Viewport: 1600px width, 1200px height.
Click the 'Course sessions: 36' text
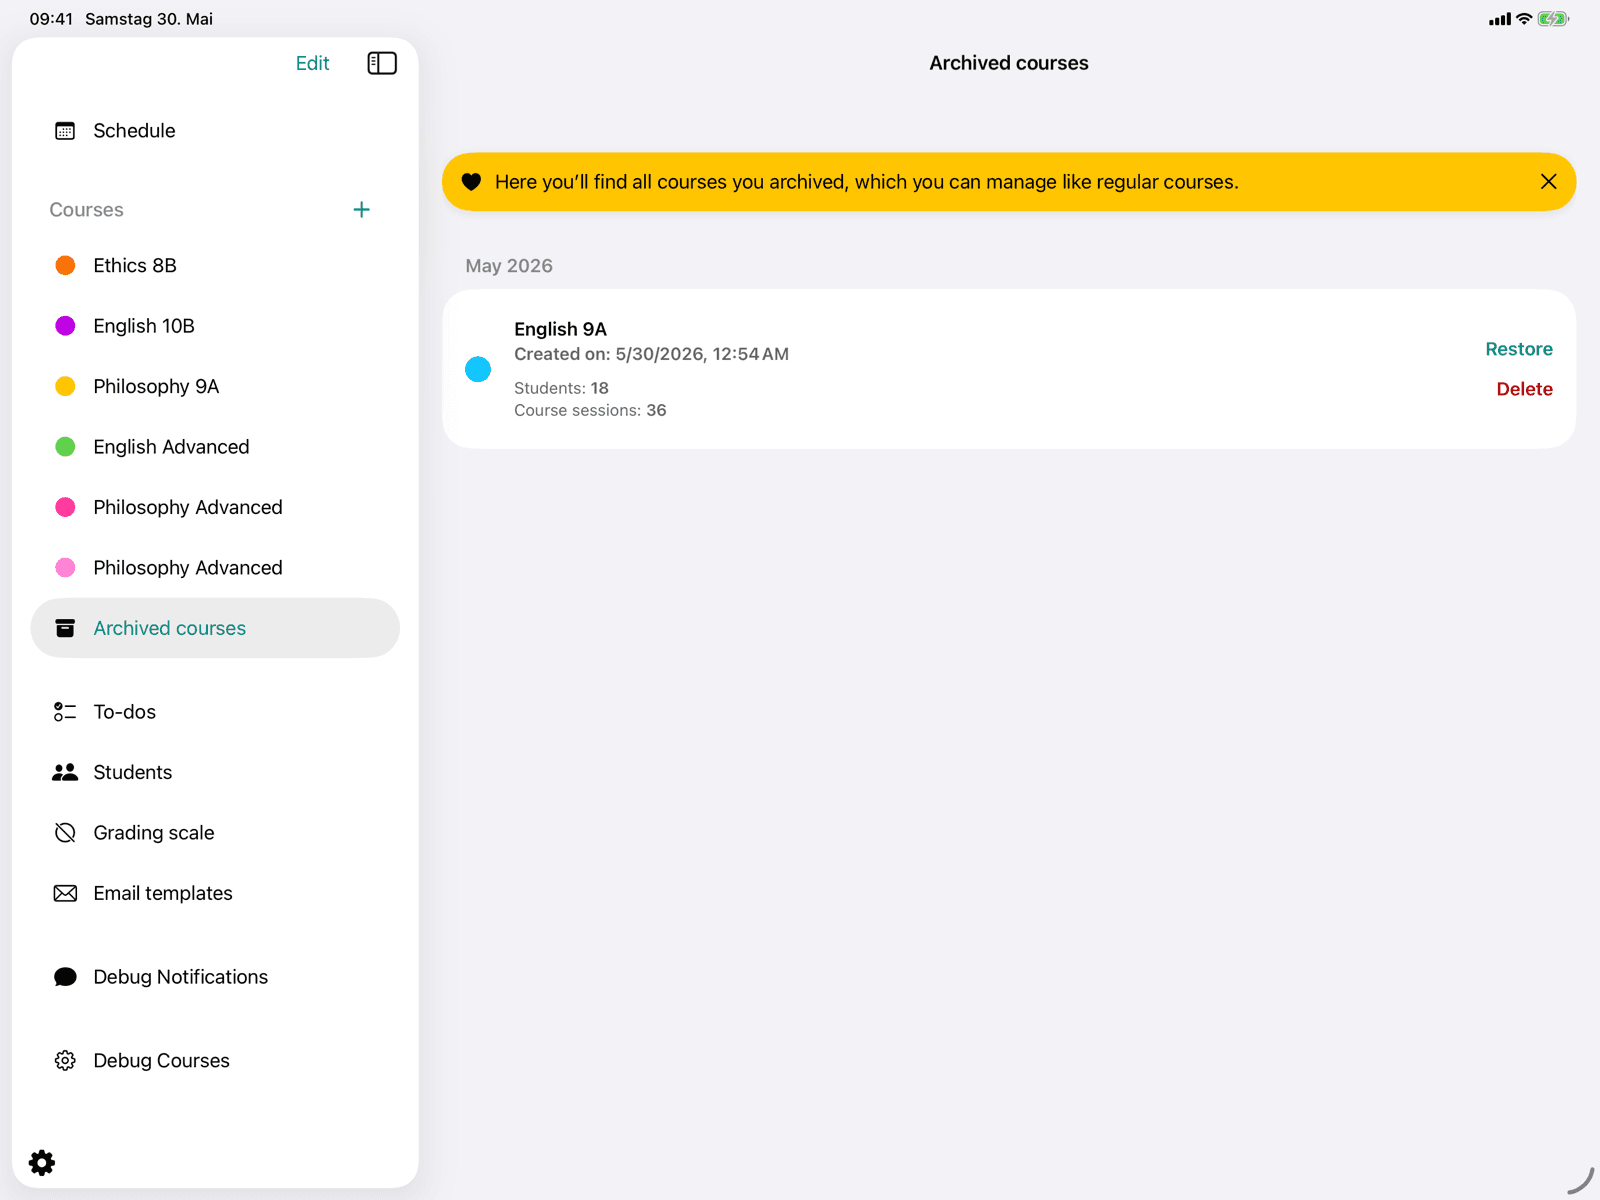point(590,410)
